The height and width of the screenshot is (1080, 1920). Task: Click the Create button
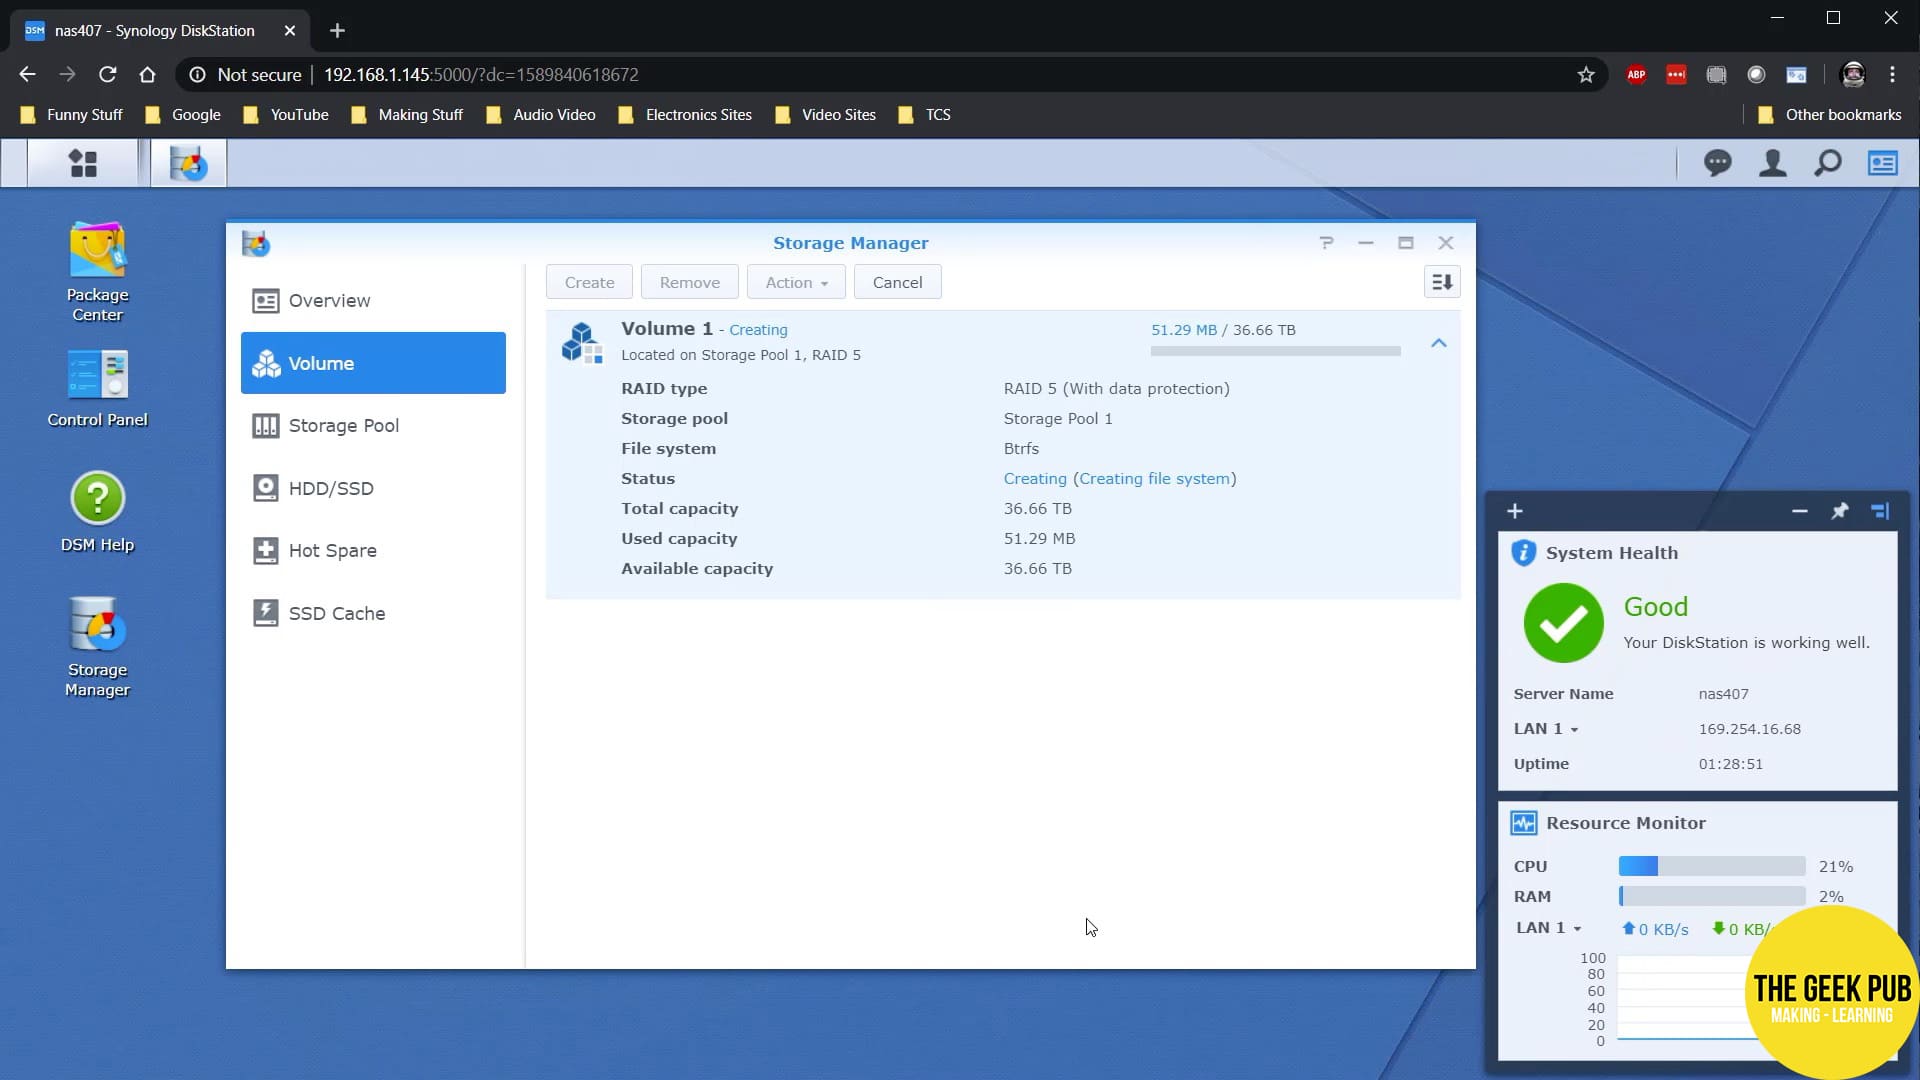tap(589, 282)
